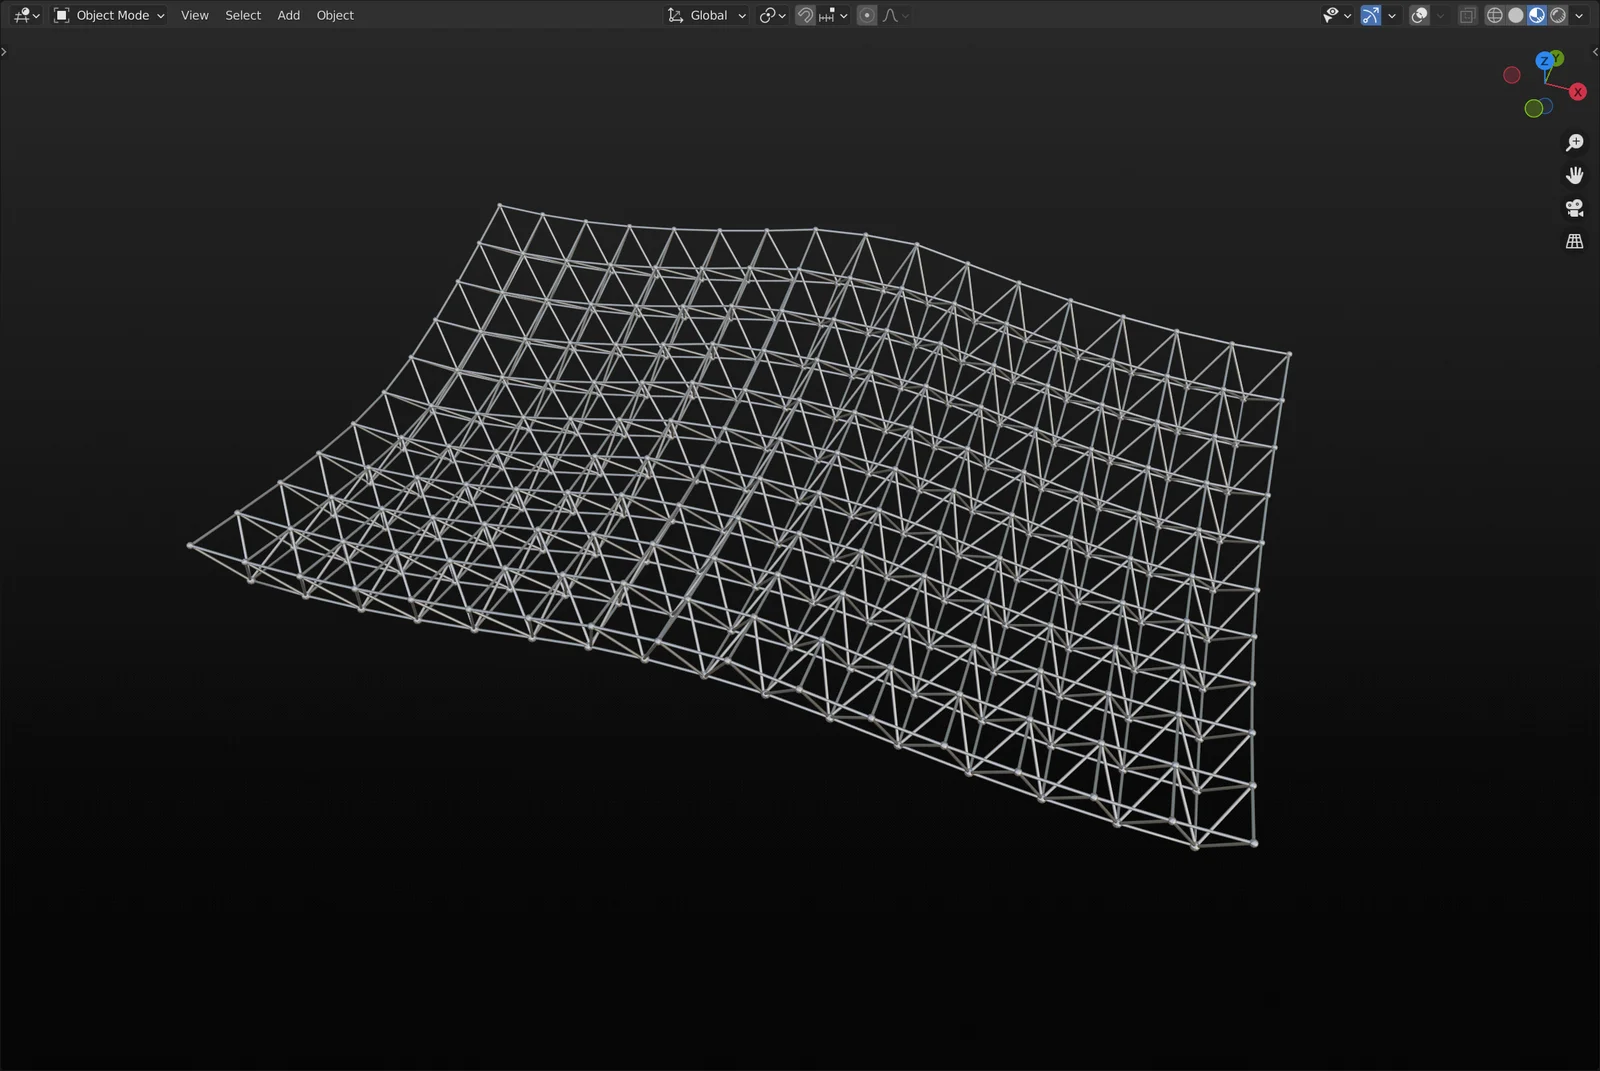This screenshot has height=1071, width=1600.
Task: Open the View menu
Action: pyautogui.click(x=194, y=15)
